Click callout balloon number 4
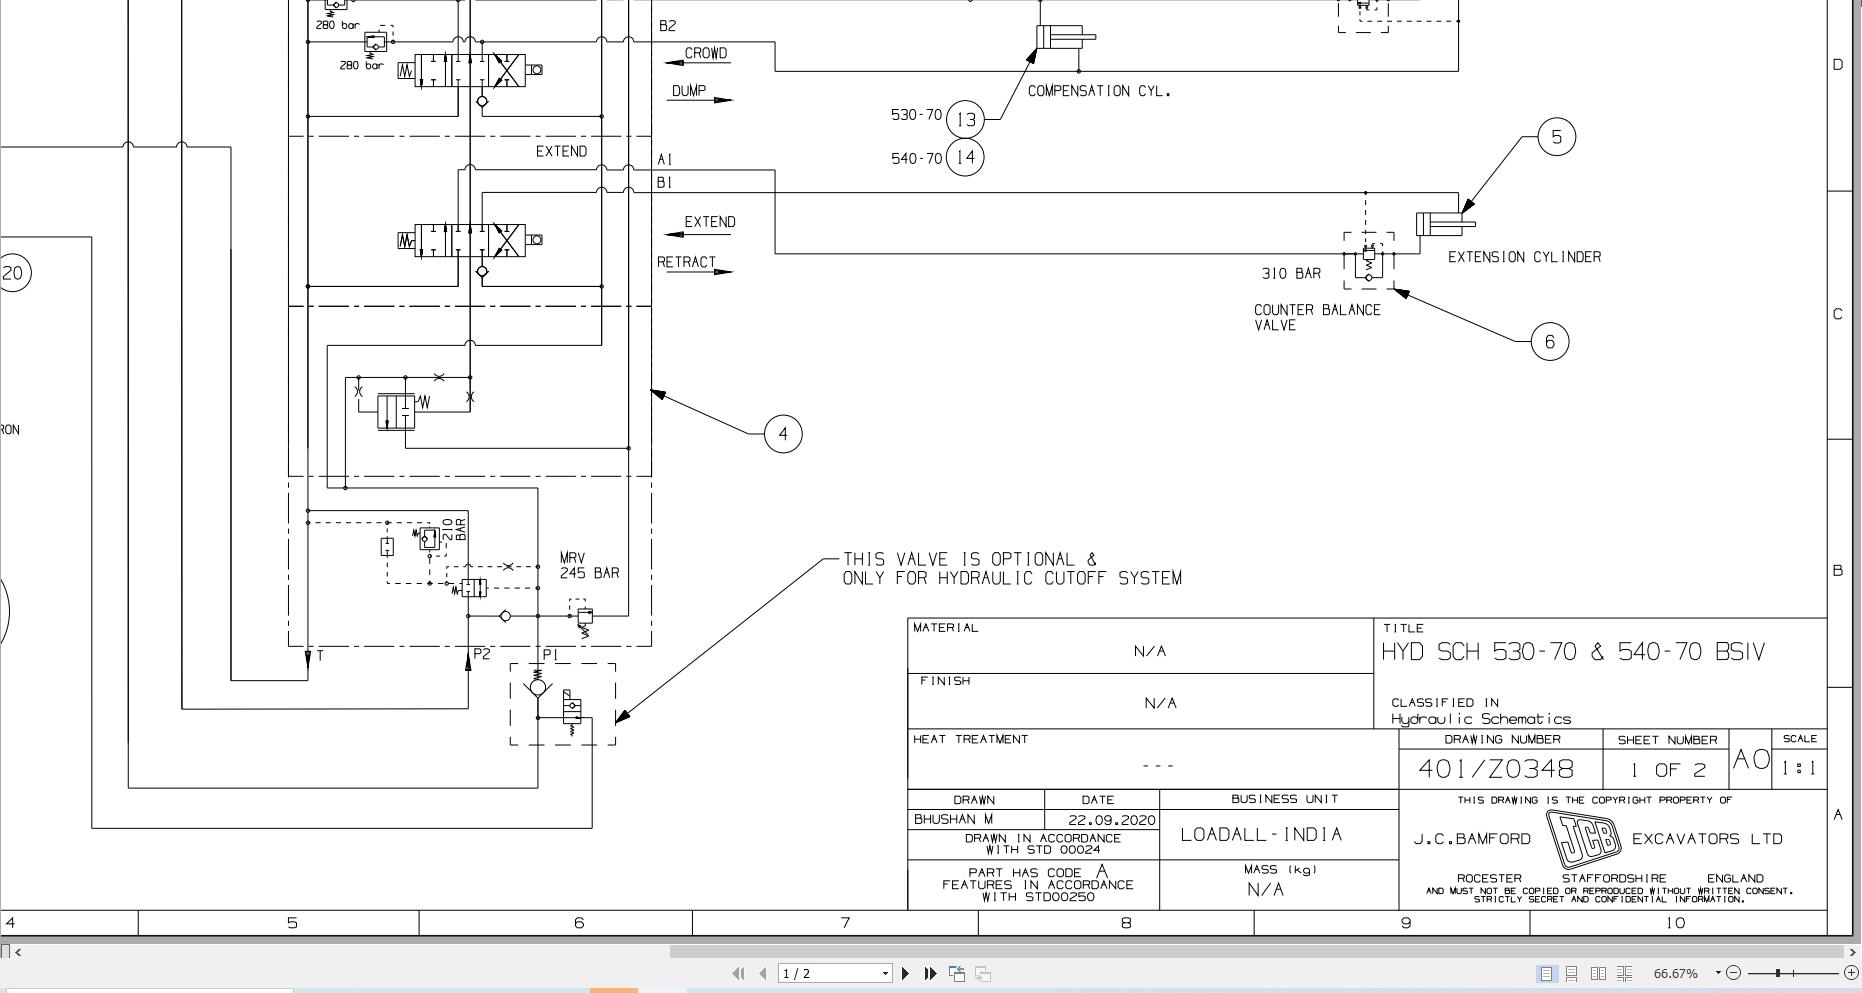Screen dimensions: 1862x993 click(783, 434)
